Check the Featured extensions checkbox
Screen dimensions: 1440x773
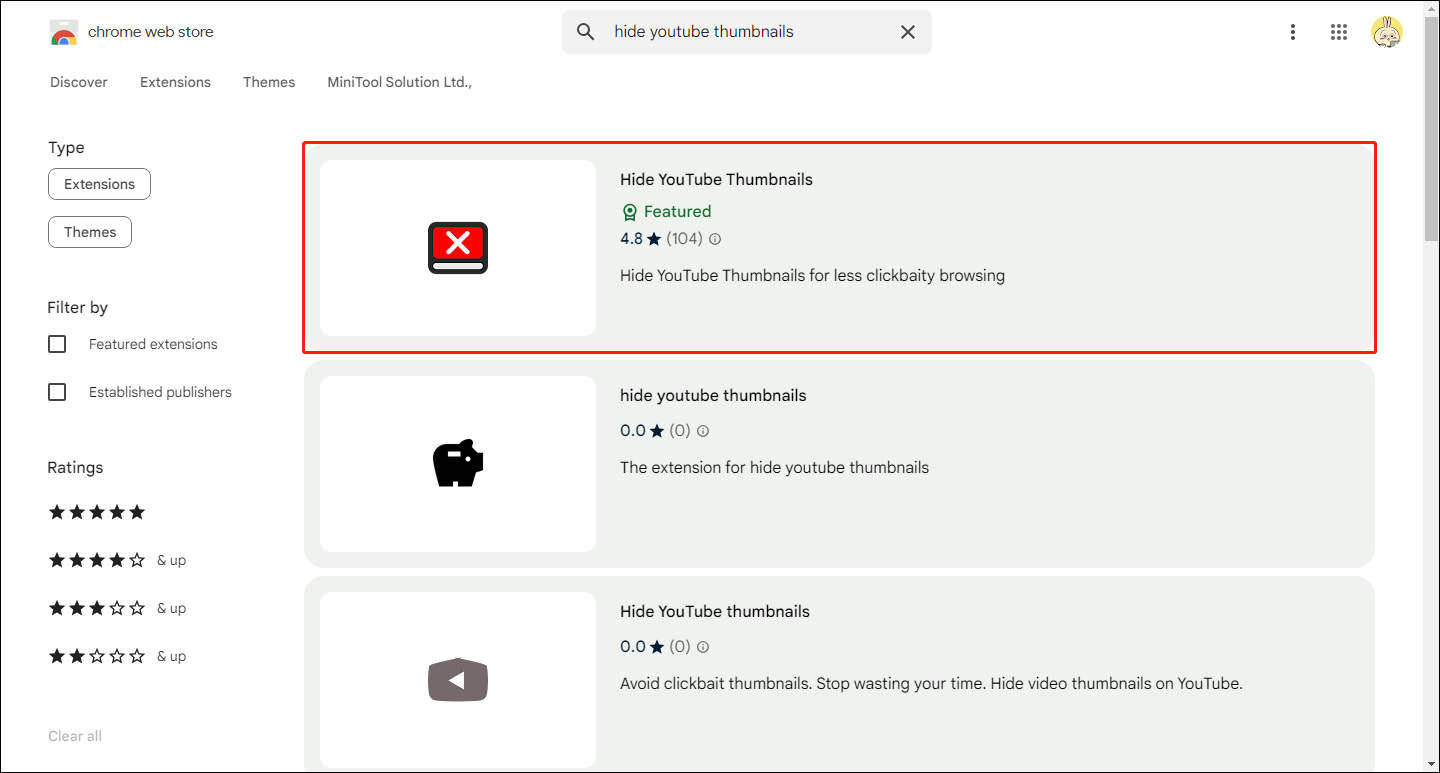tap(57, 344)
